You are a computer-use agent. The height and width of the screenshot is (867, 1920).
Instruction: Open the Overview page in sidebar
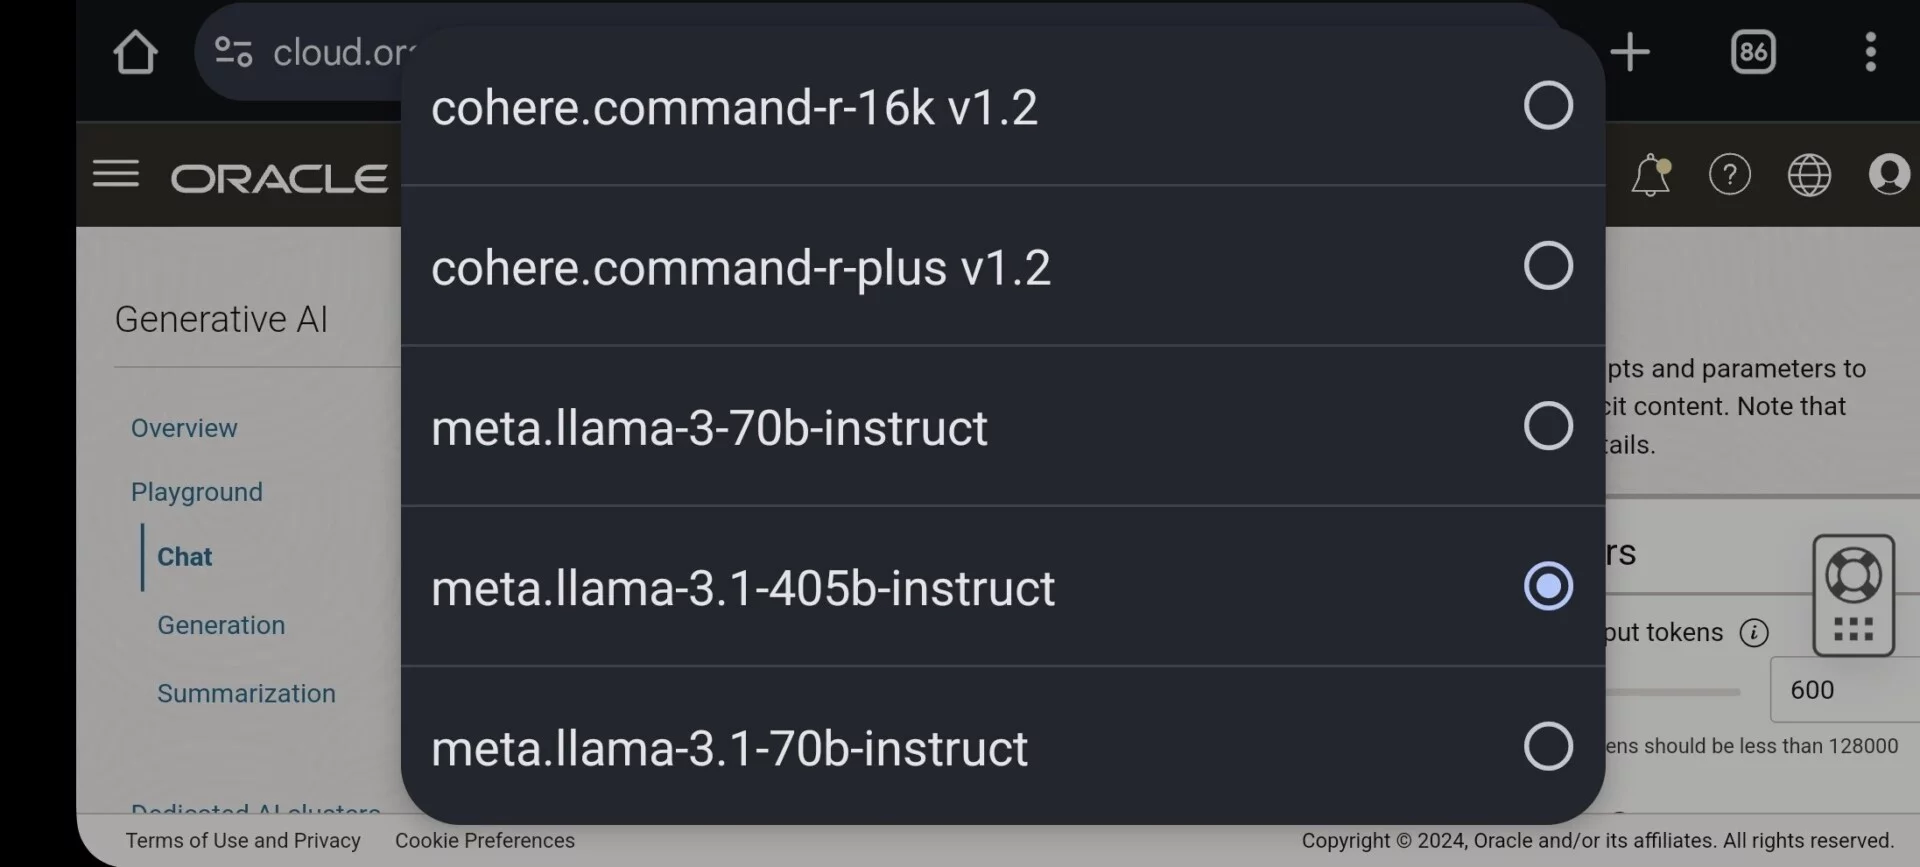click(184, 428)
